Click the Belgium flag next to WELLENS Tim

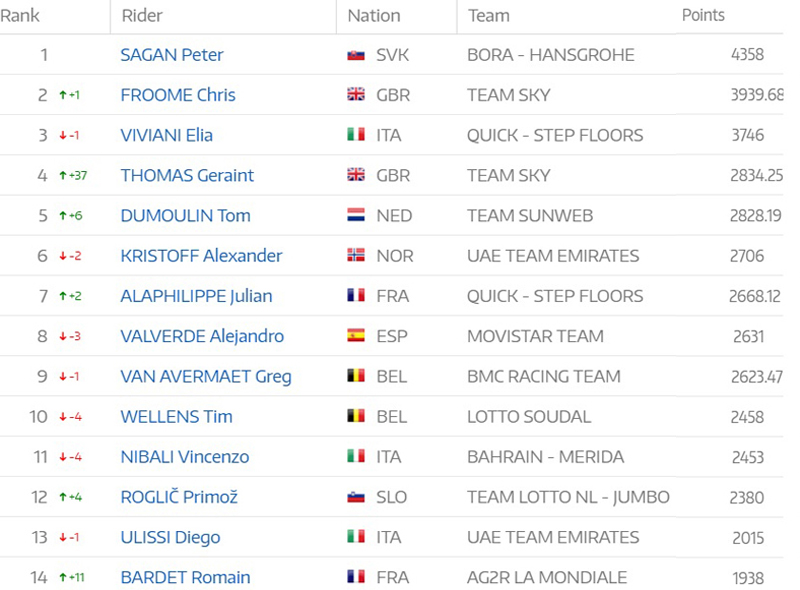coord(355,417)
